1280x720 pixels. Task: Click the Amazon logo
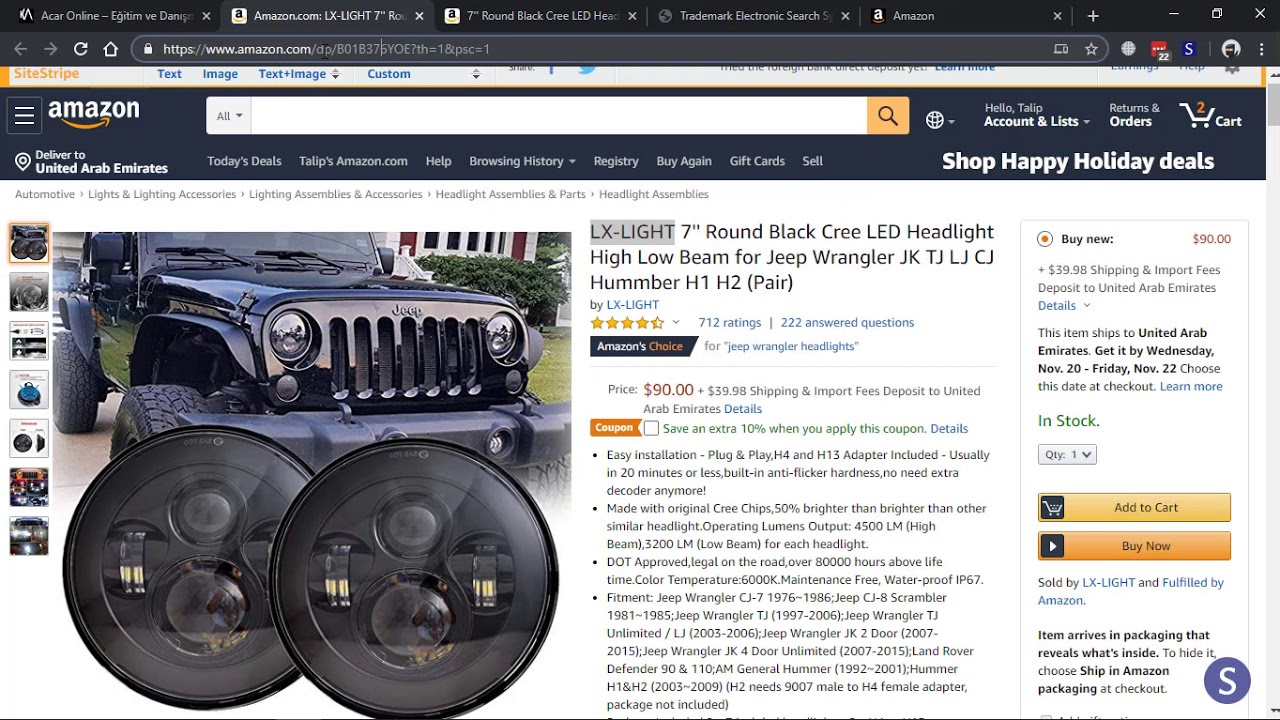coord(94,115)
